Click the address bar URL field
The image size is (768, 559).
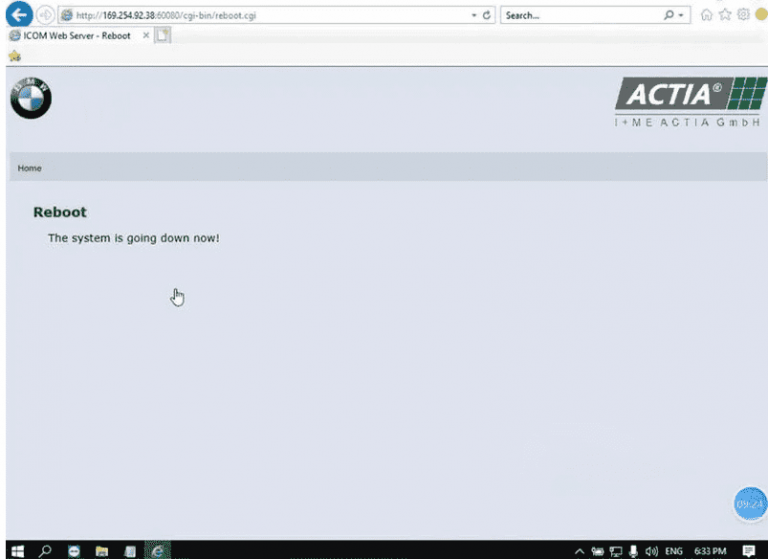(x=260, y=15)
